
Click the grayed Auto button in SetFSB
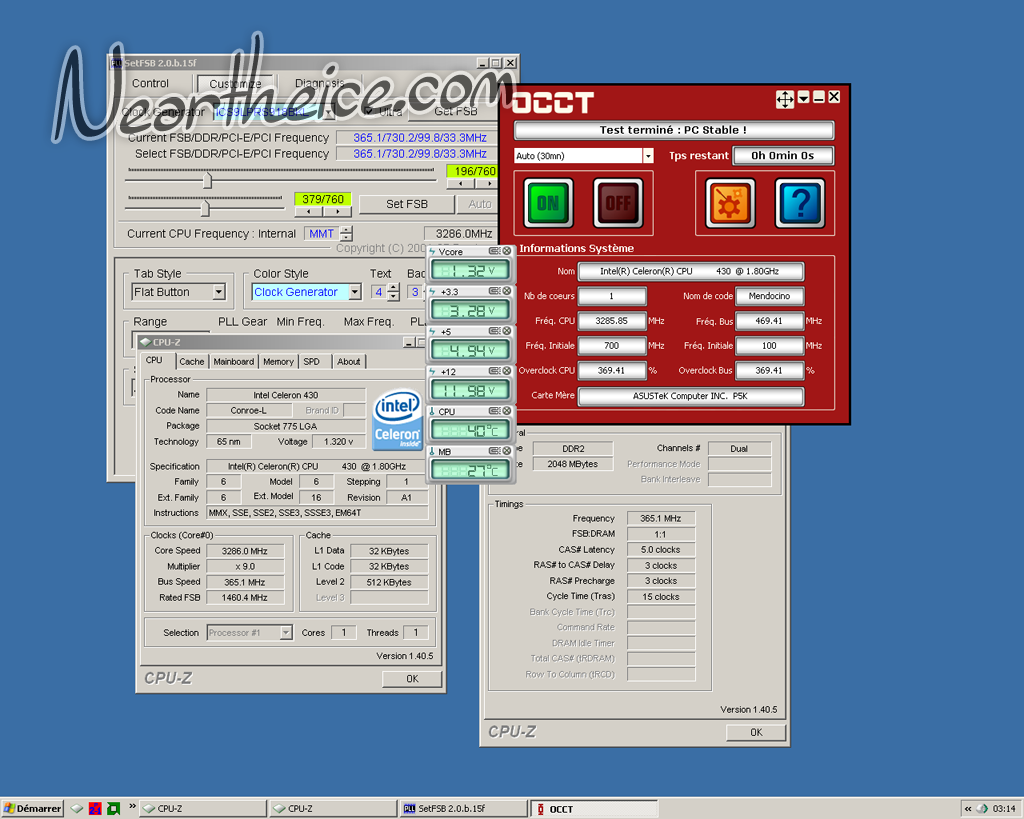(x=479, y=204)
